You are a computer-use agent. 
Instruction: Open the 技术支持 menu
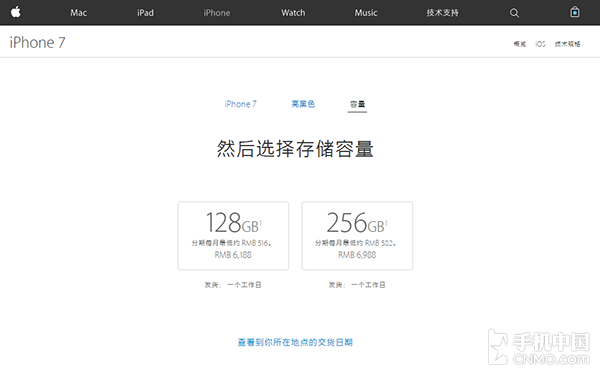coord(442,13)
